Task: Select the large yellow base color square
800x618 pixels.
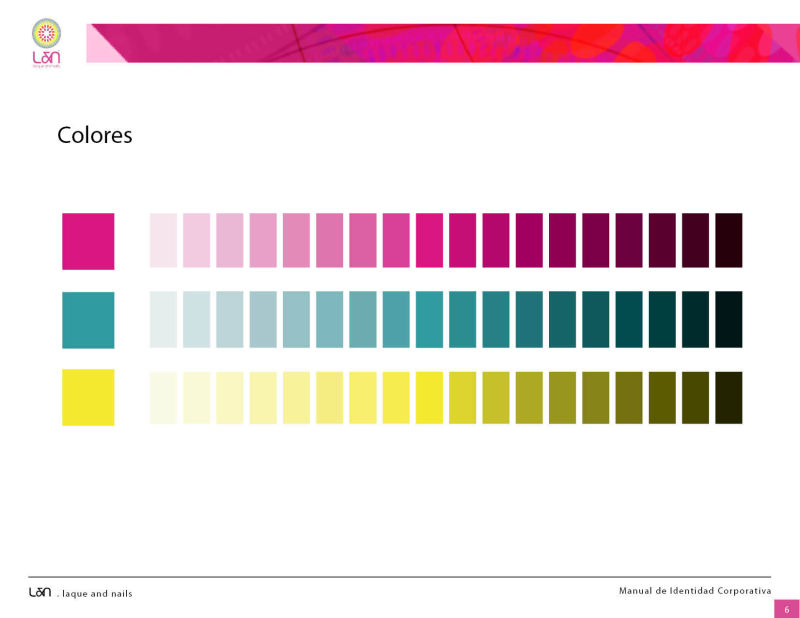Action: (x=88, y=397)
